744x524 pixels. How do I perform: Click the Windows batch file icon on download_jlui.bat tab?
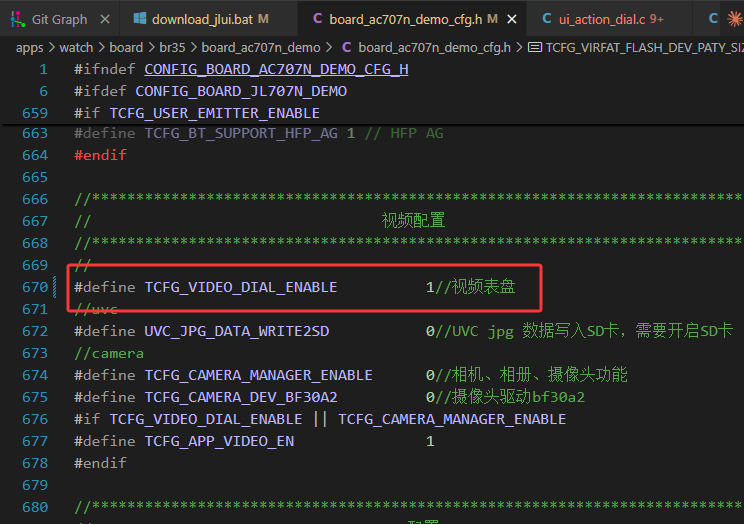pyautogui.click(x=140, y=19)
